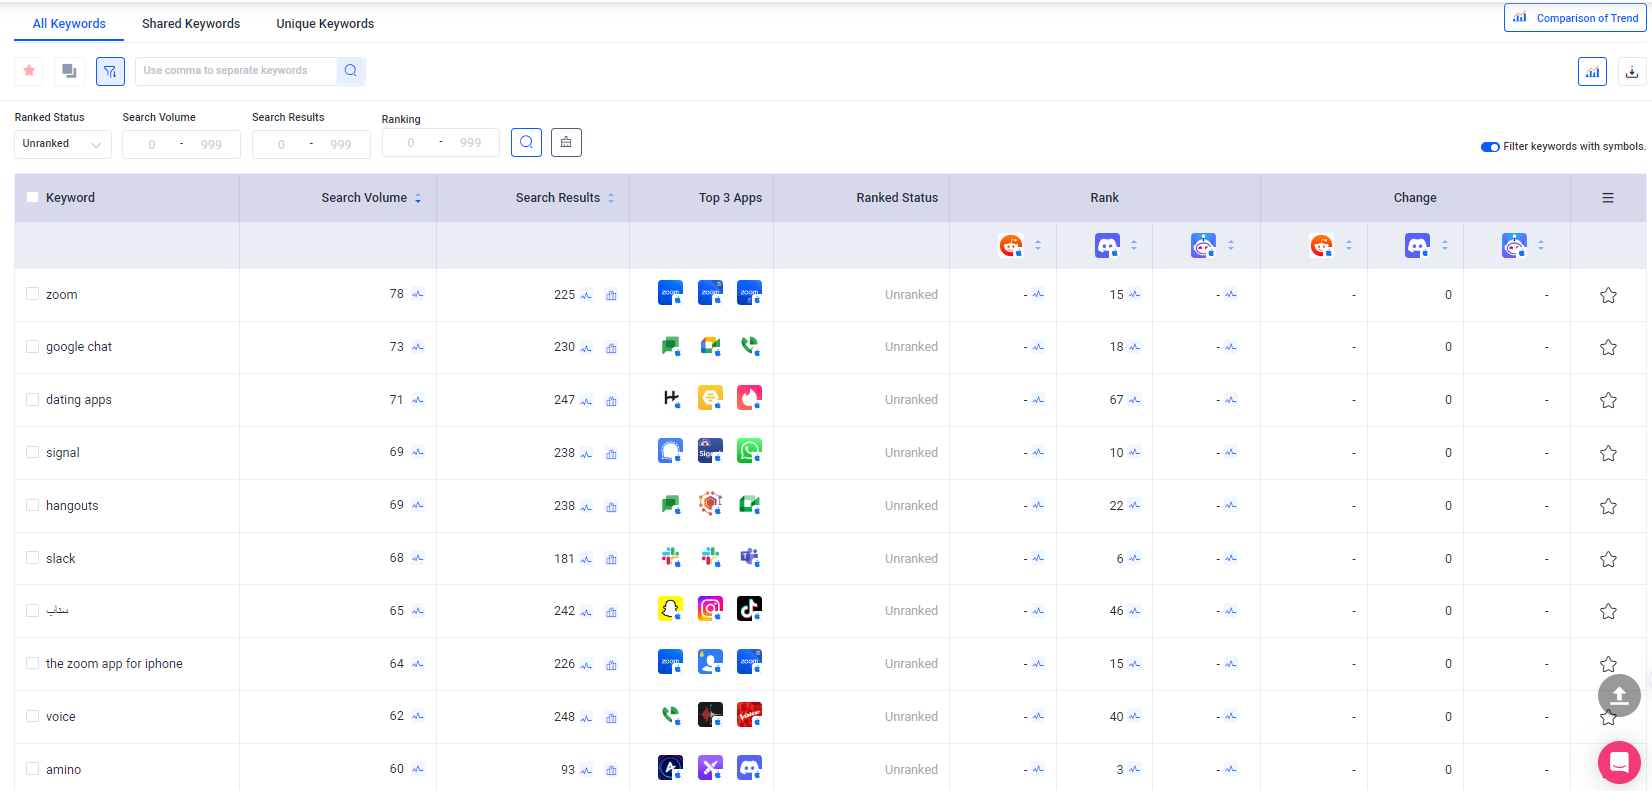Check the zoom keyword checkbox

(32, 294)
